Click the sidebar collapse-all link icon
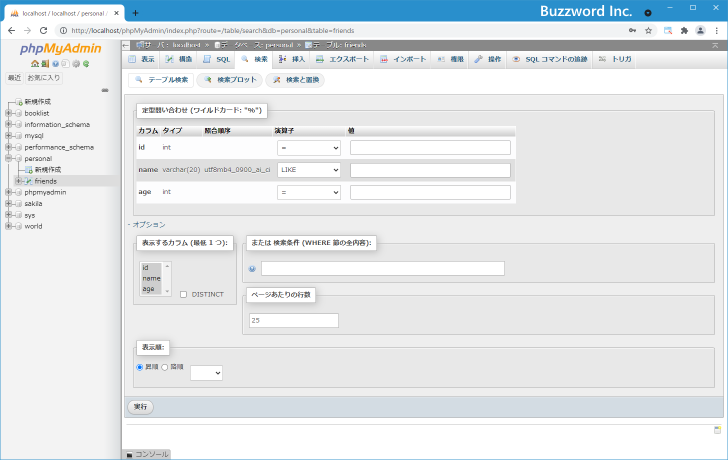Screen dimensions: 728x460 point(105,90)
